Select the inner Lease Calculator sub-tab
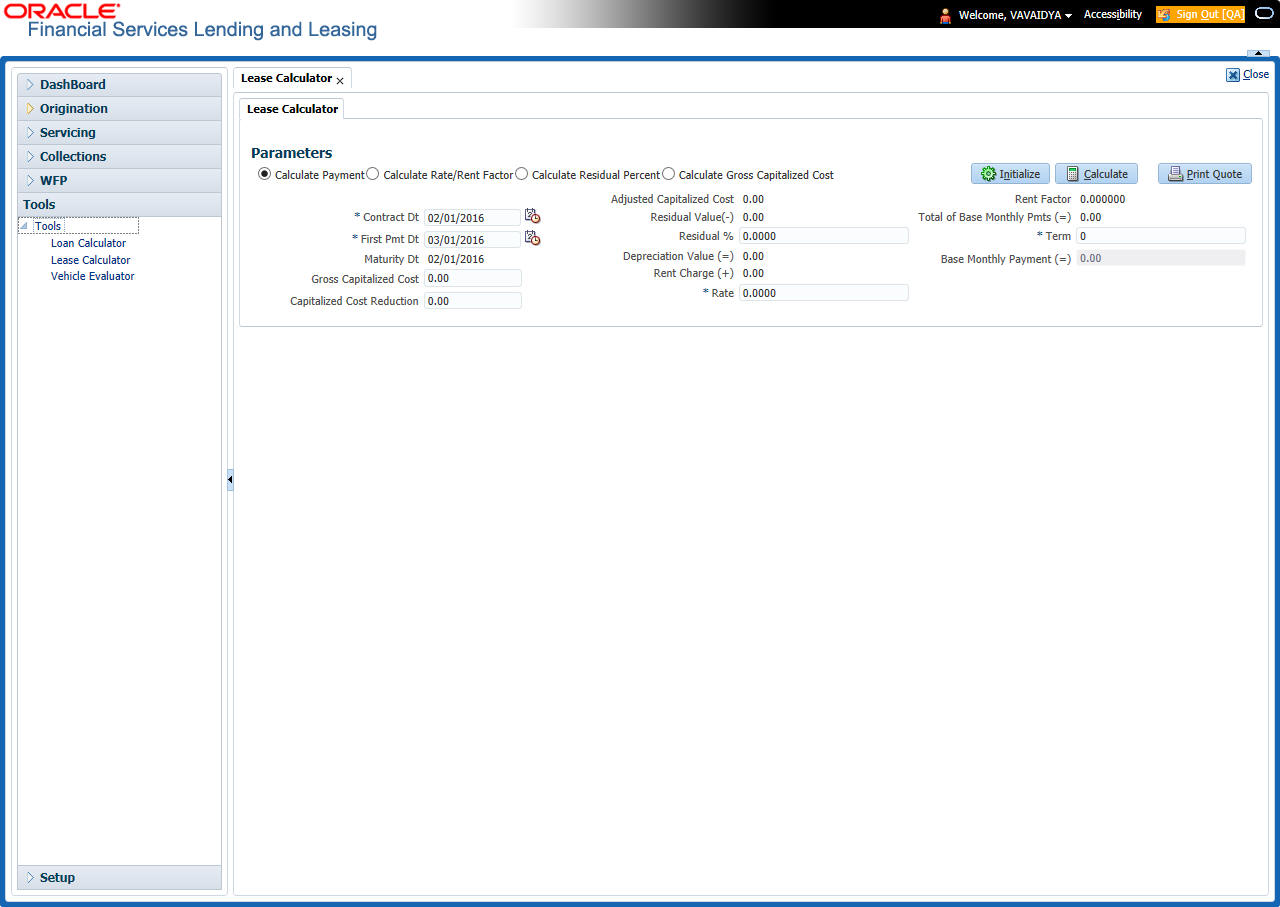This screenshot has height=907, width=1280. (292, 109)
